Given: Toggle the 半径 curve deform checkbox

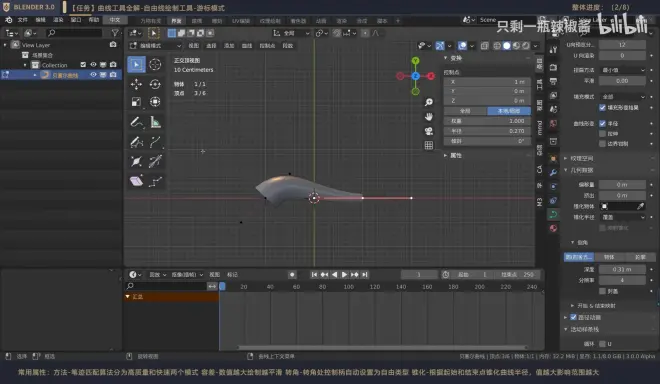Looking at the screenshot, I should pyautogui.click(x=602, y=123).
